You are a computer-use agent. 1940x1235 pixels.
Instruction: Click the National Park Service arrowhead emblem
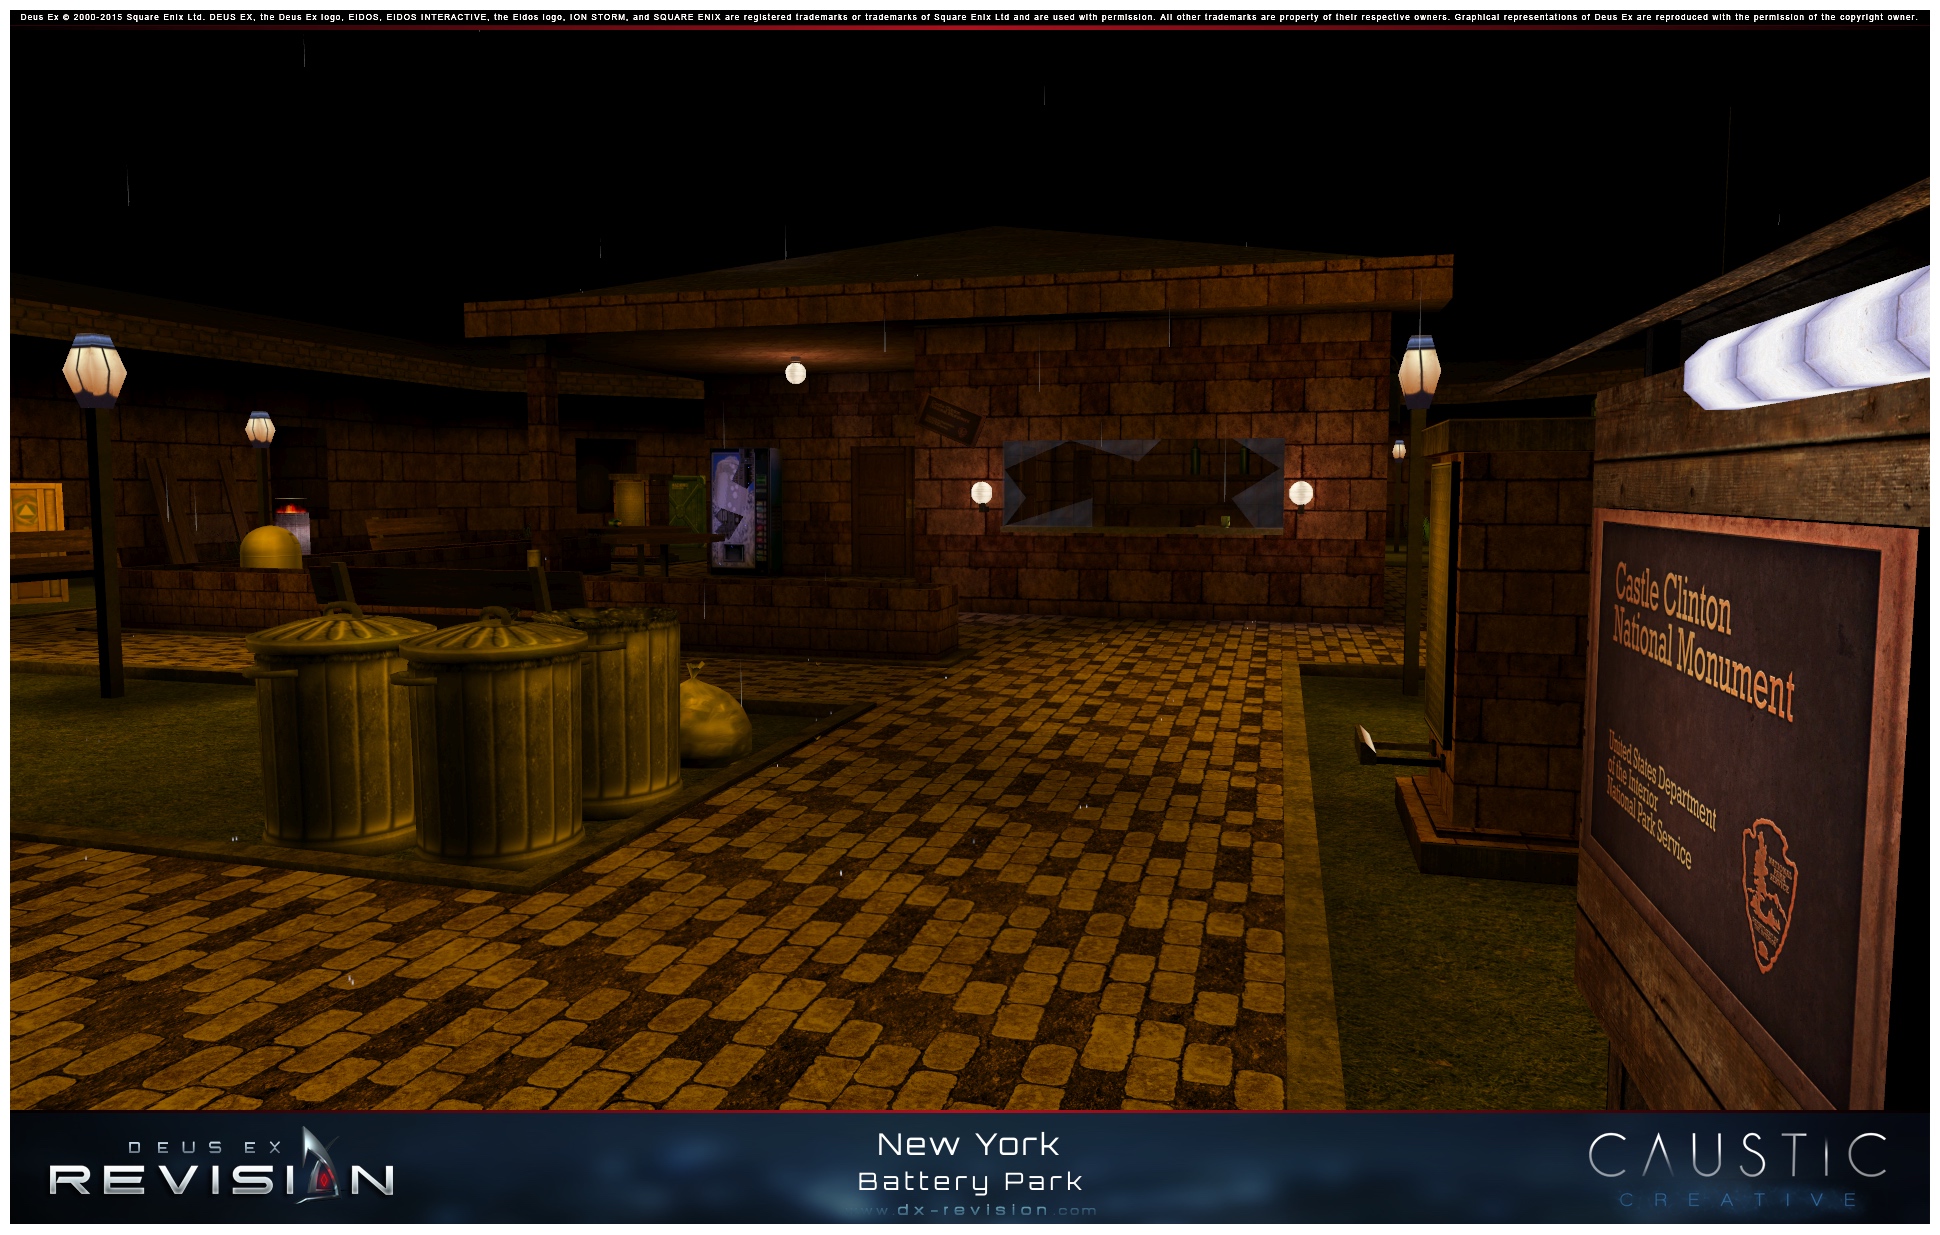1768,895
